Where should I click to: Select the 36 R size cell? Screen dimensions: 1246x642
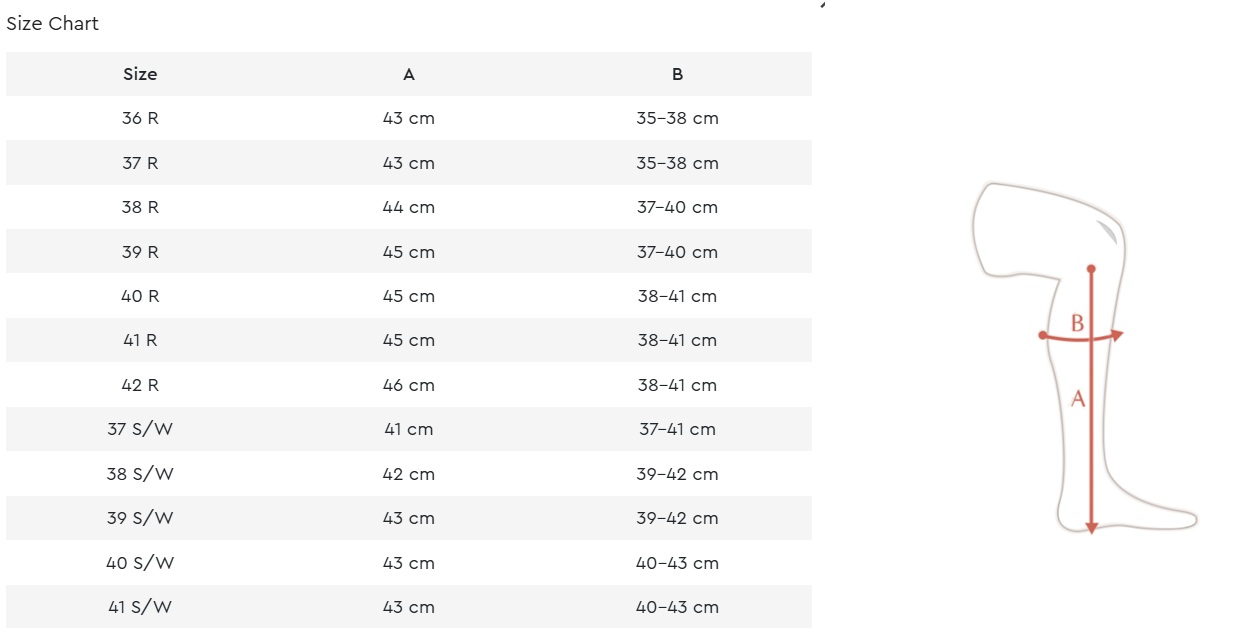click(140, 118)
